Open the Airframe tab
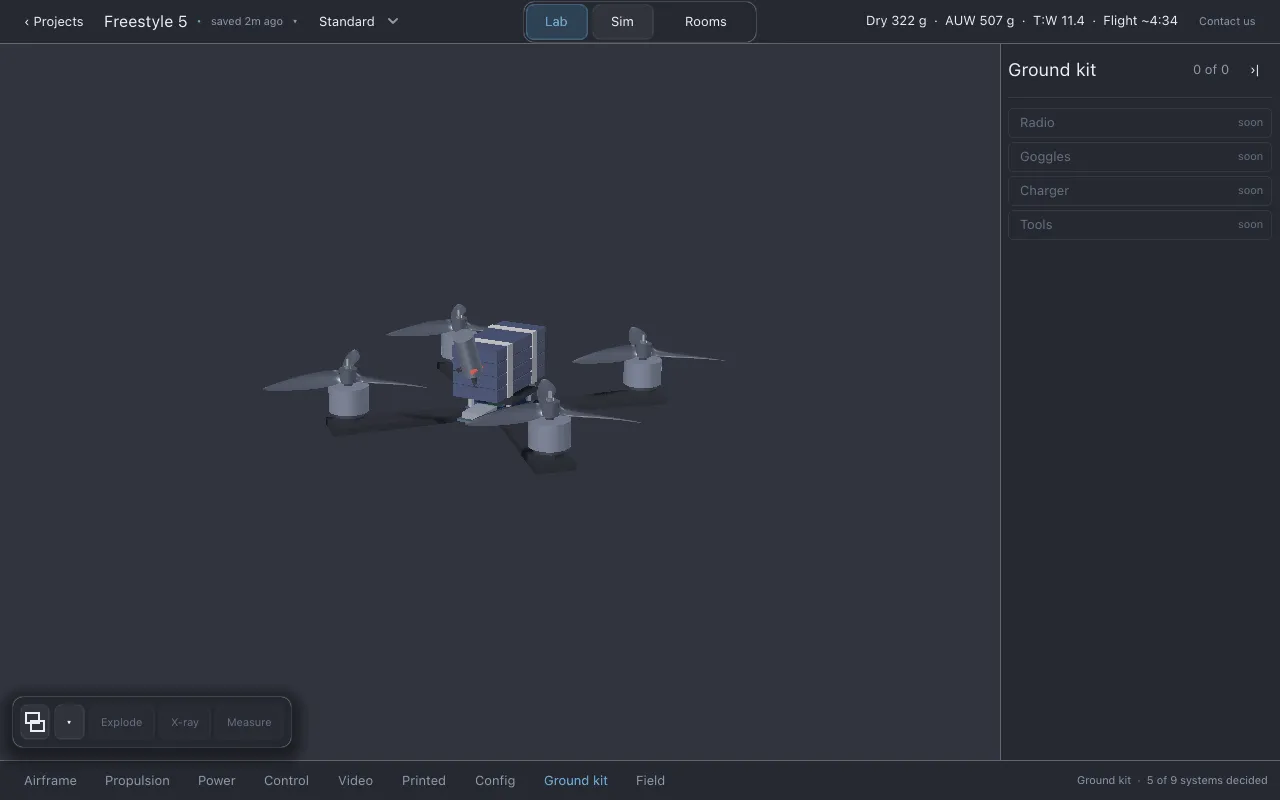The width and height of the screenshot is (1280, 800). [x=50, y=780]
